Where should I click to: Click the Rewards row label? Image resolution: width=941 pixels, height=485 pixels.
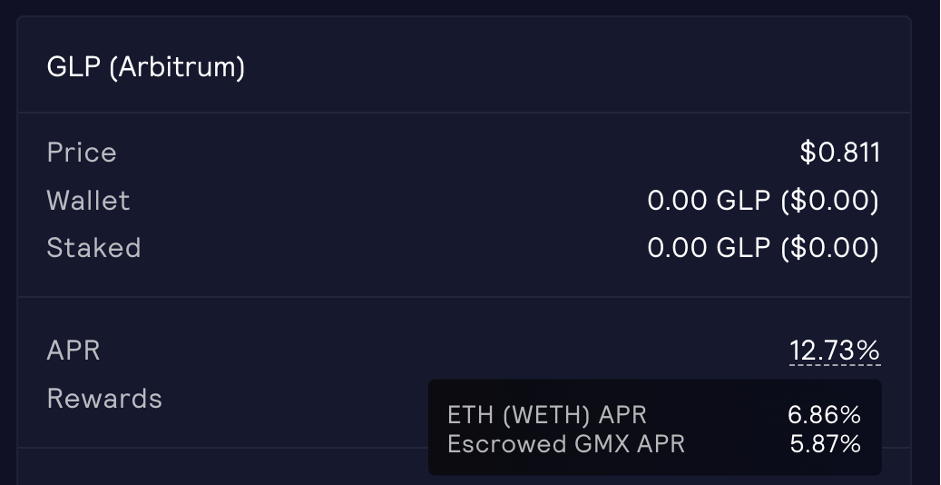[104, 399]
